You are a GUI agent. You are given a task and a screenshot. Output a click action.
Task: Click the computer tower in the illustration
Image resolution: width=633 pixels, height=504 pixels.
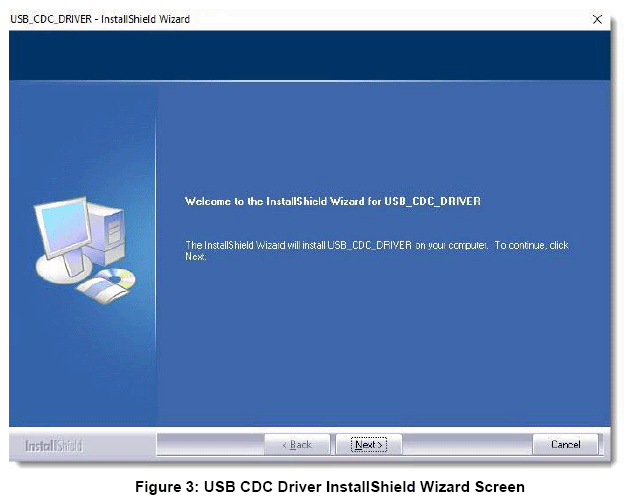112,232
